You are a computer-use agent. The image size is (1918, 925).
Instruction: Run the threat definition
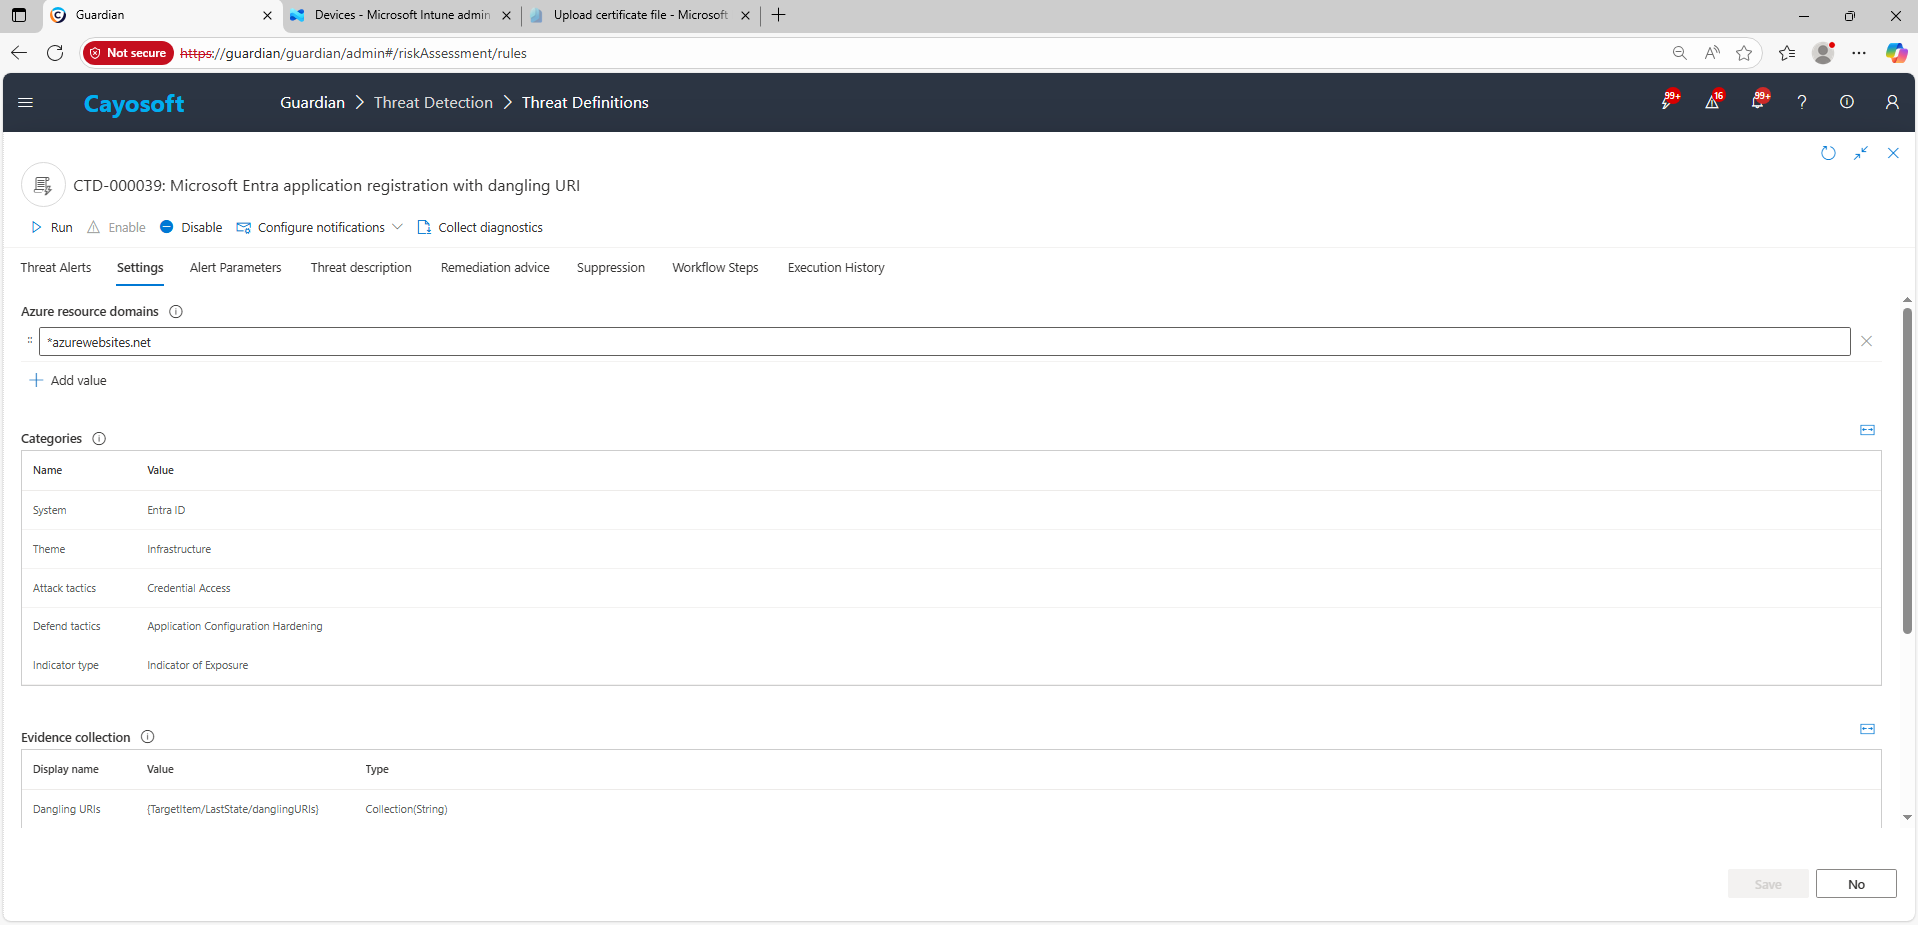pos(52,228)
